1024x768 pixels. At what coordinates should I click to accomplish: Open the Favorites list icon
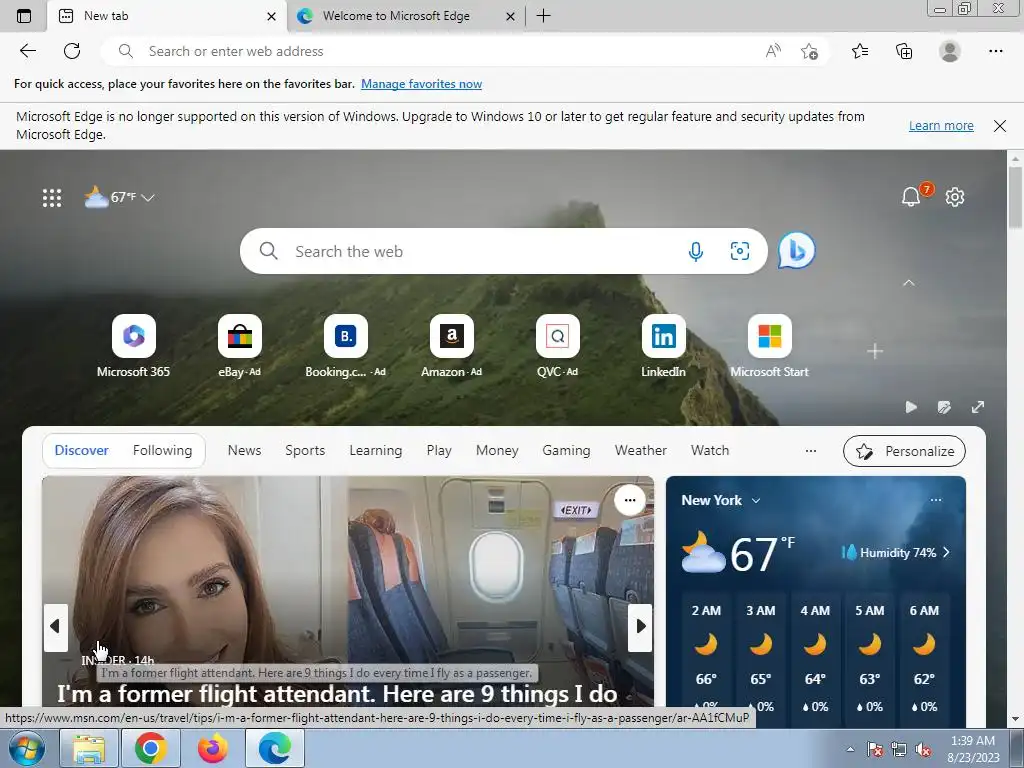tap(860, 51)
